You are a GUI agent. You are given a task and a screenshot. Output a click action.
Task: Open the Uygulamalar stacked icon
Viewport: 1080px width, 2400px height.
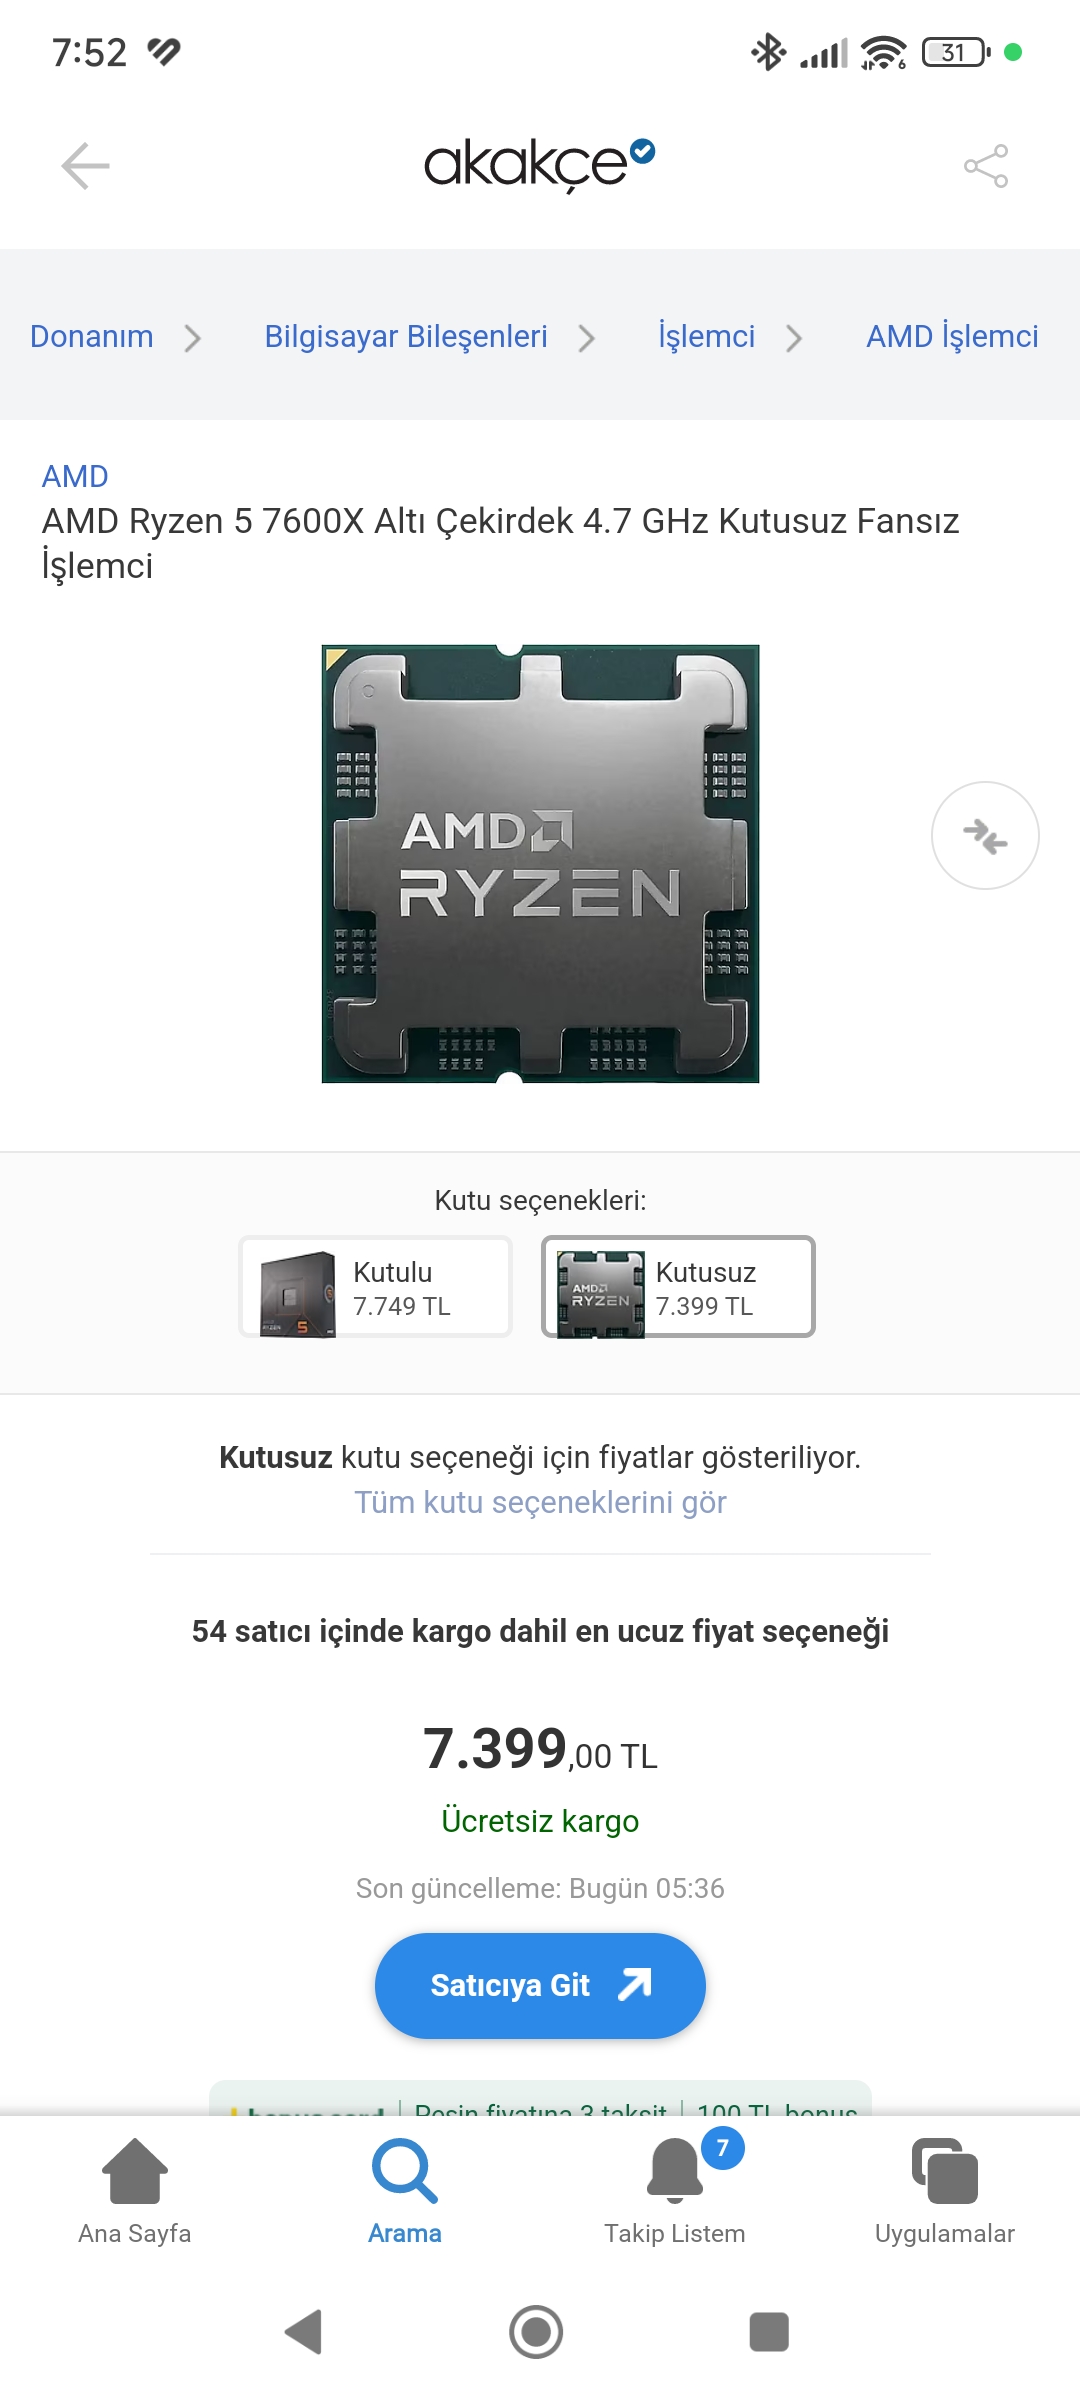(945, 2171)
